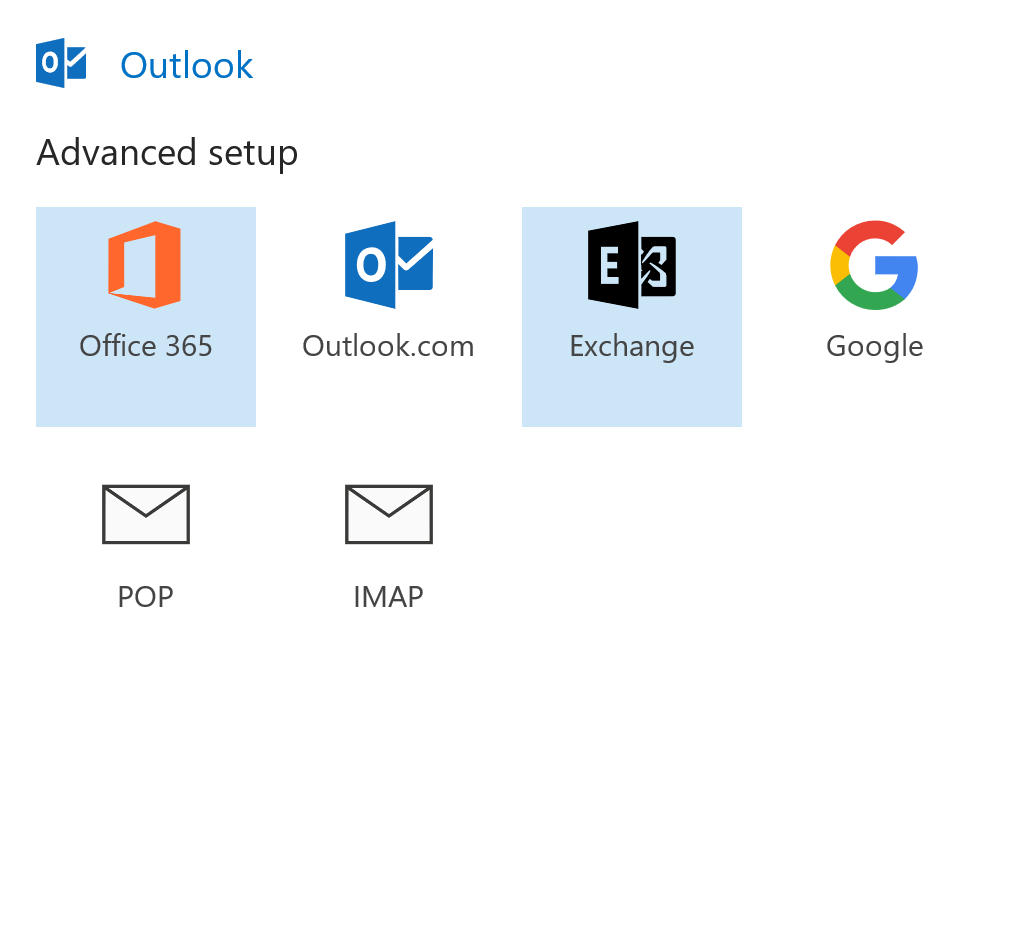
Task: Click the Outlook logo in the header
Action: coord(60,62)
